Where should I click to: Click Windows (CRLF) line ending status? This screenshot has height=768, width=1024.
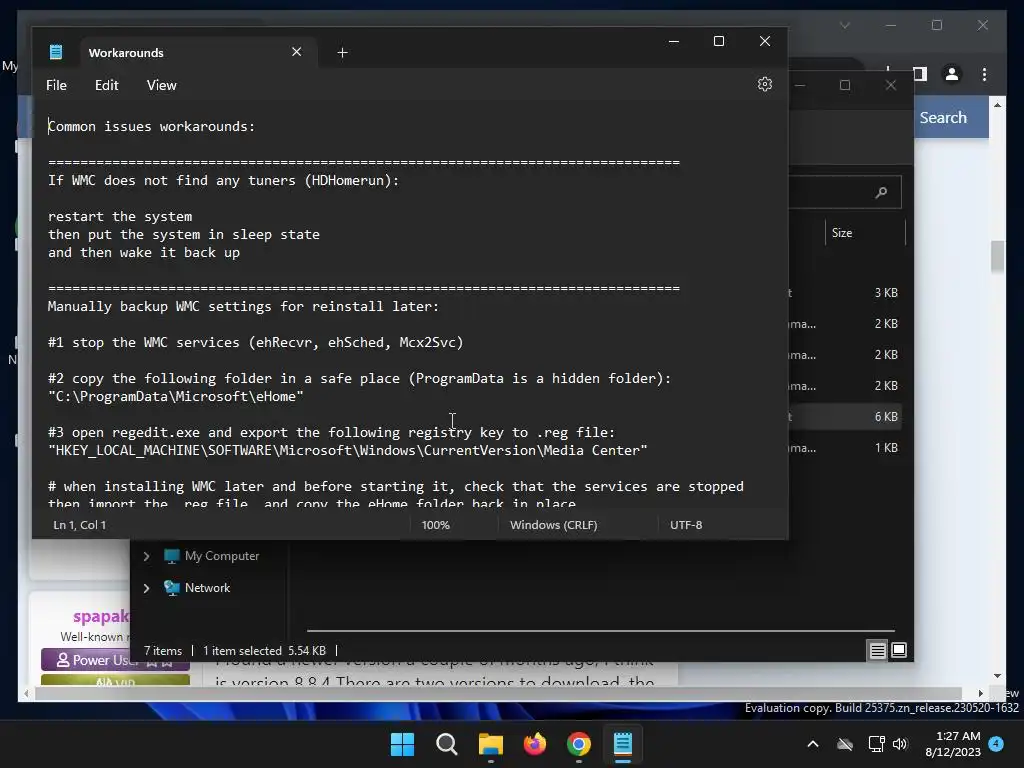pos(553,525)
